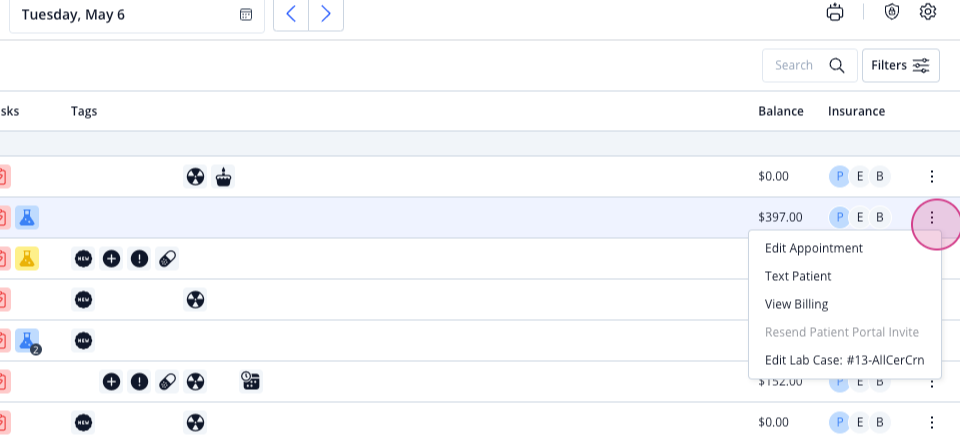Click the calendar-clock icon in $152.00 row

click(x=250, y=381)
